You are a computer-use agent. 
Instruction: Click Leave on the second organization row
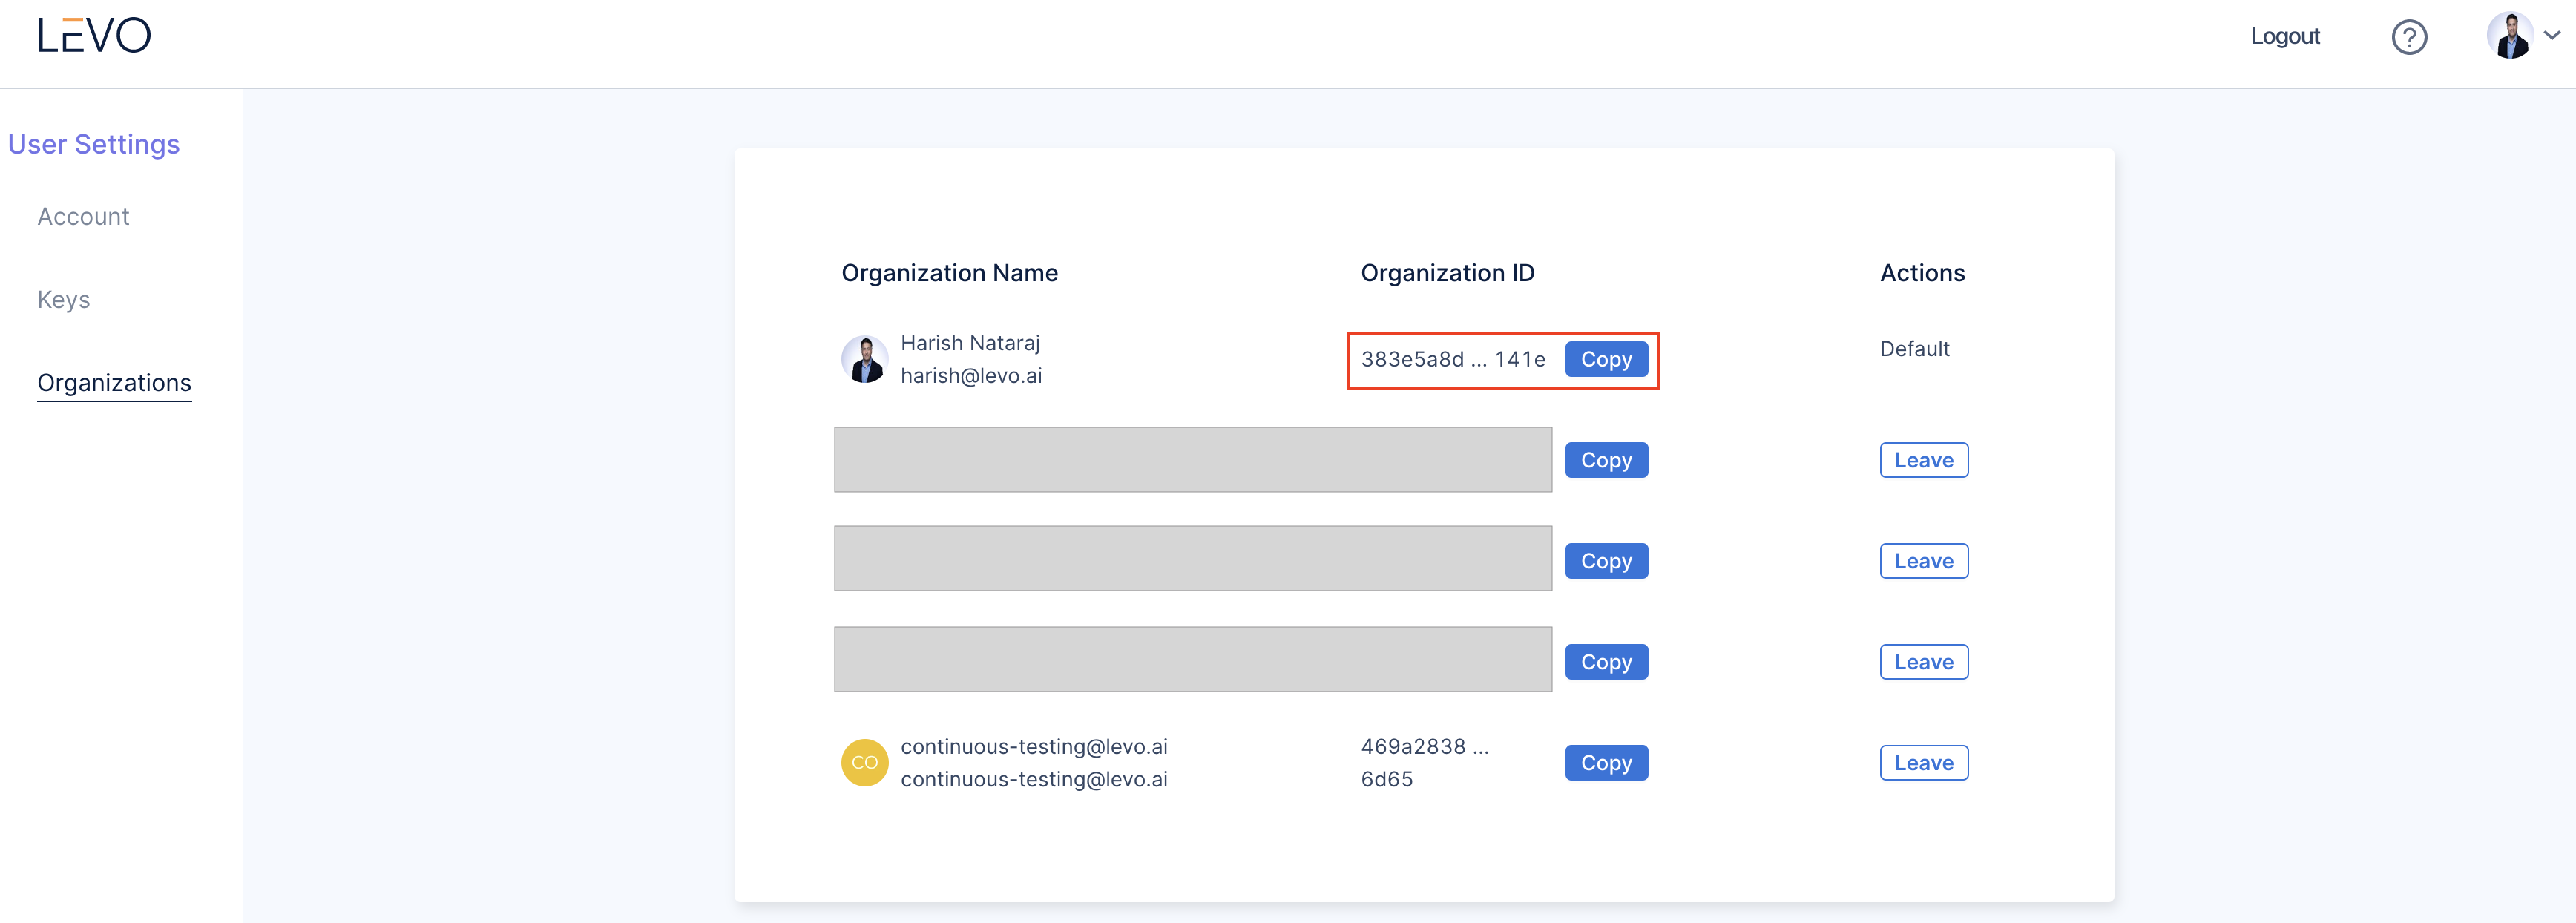(x=1923, y=460)
